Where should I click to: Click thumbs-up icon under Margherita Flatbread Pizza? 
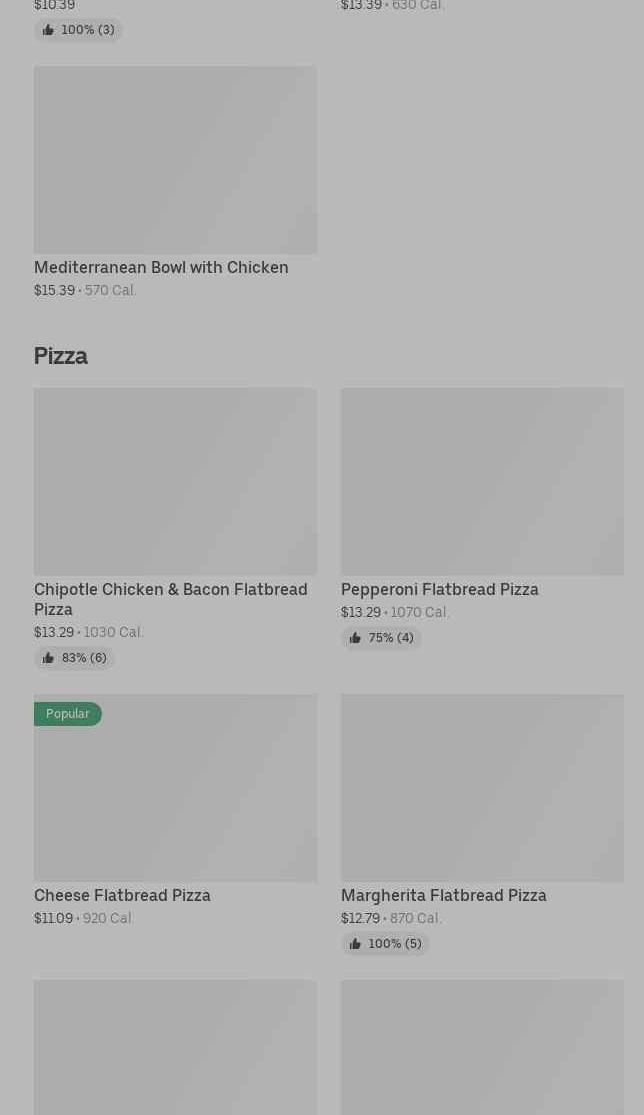point(355,944)
